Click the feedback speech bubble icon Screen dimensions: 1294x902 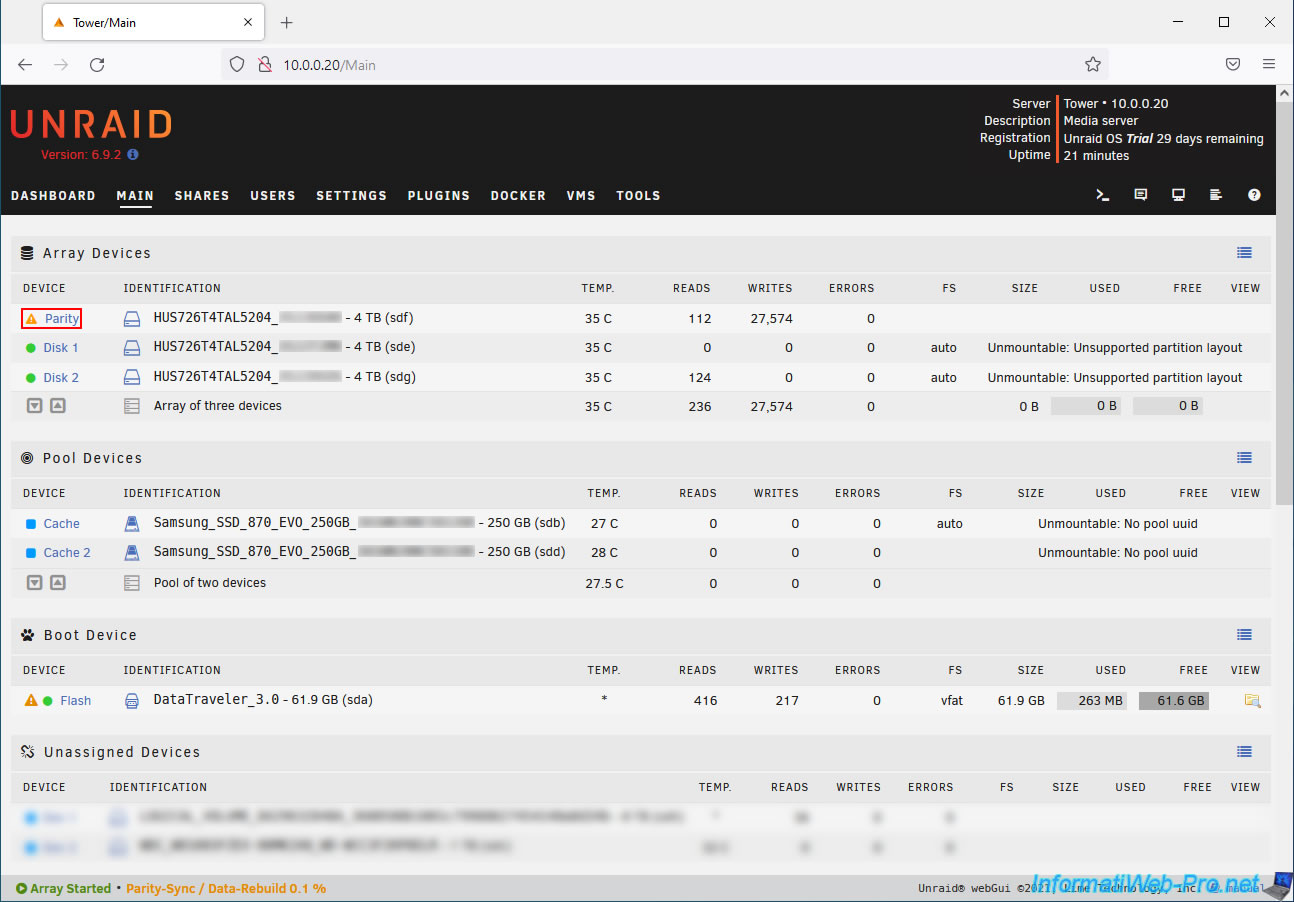tap(1141, 195)
